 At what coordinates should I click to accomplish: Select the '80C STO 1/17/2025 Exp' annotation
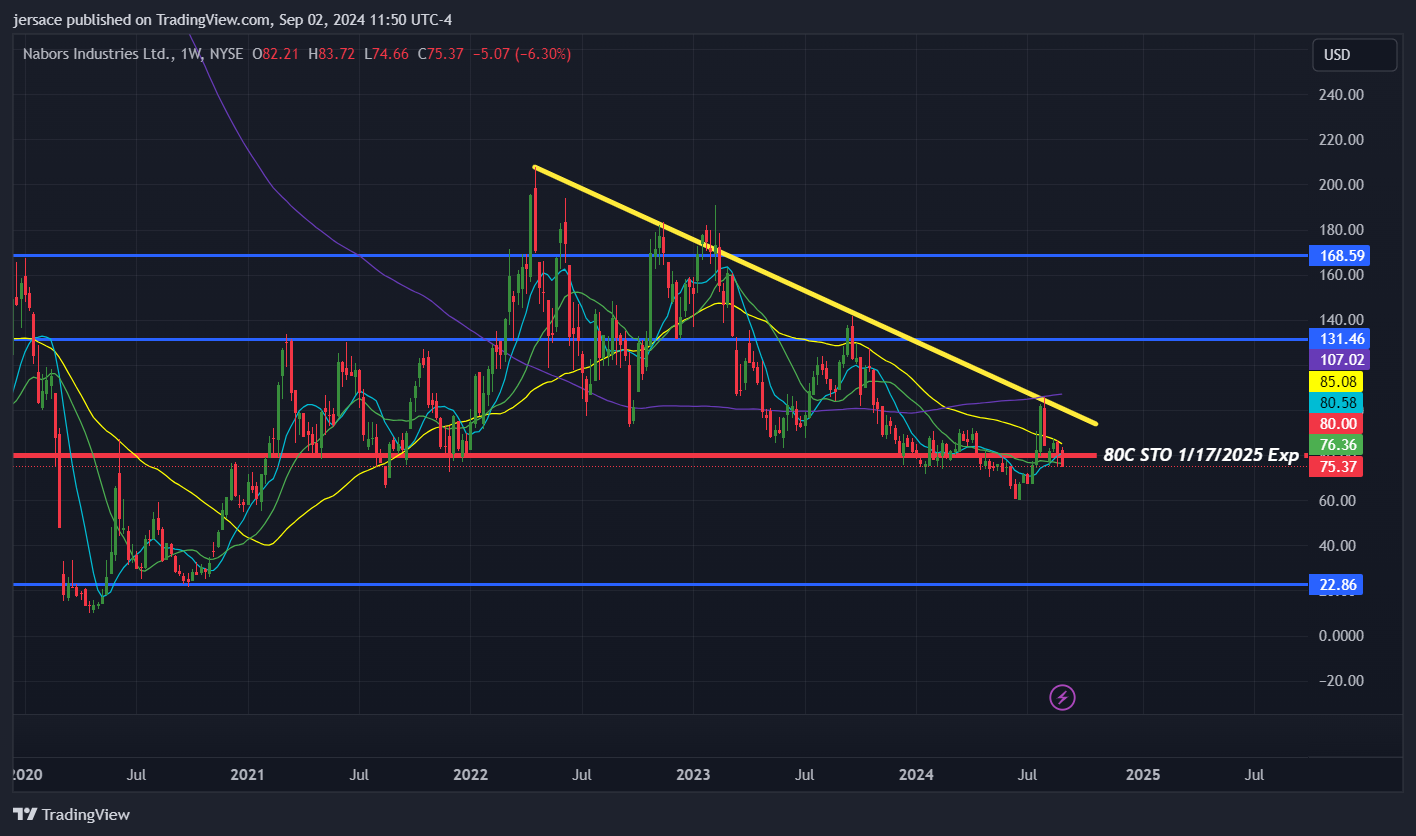1201,456
